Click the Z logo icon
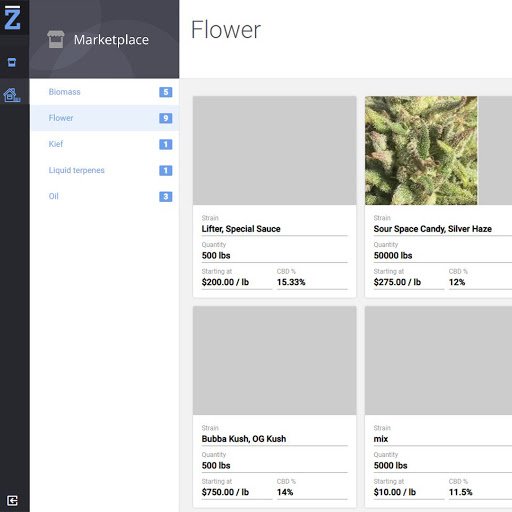Viewport: 512px width, 512px height. pyautogui.click(x=12, y=17)
